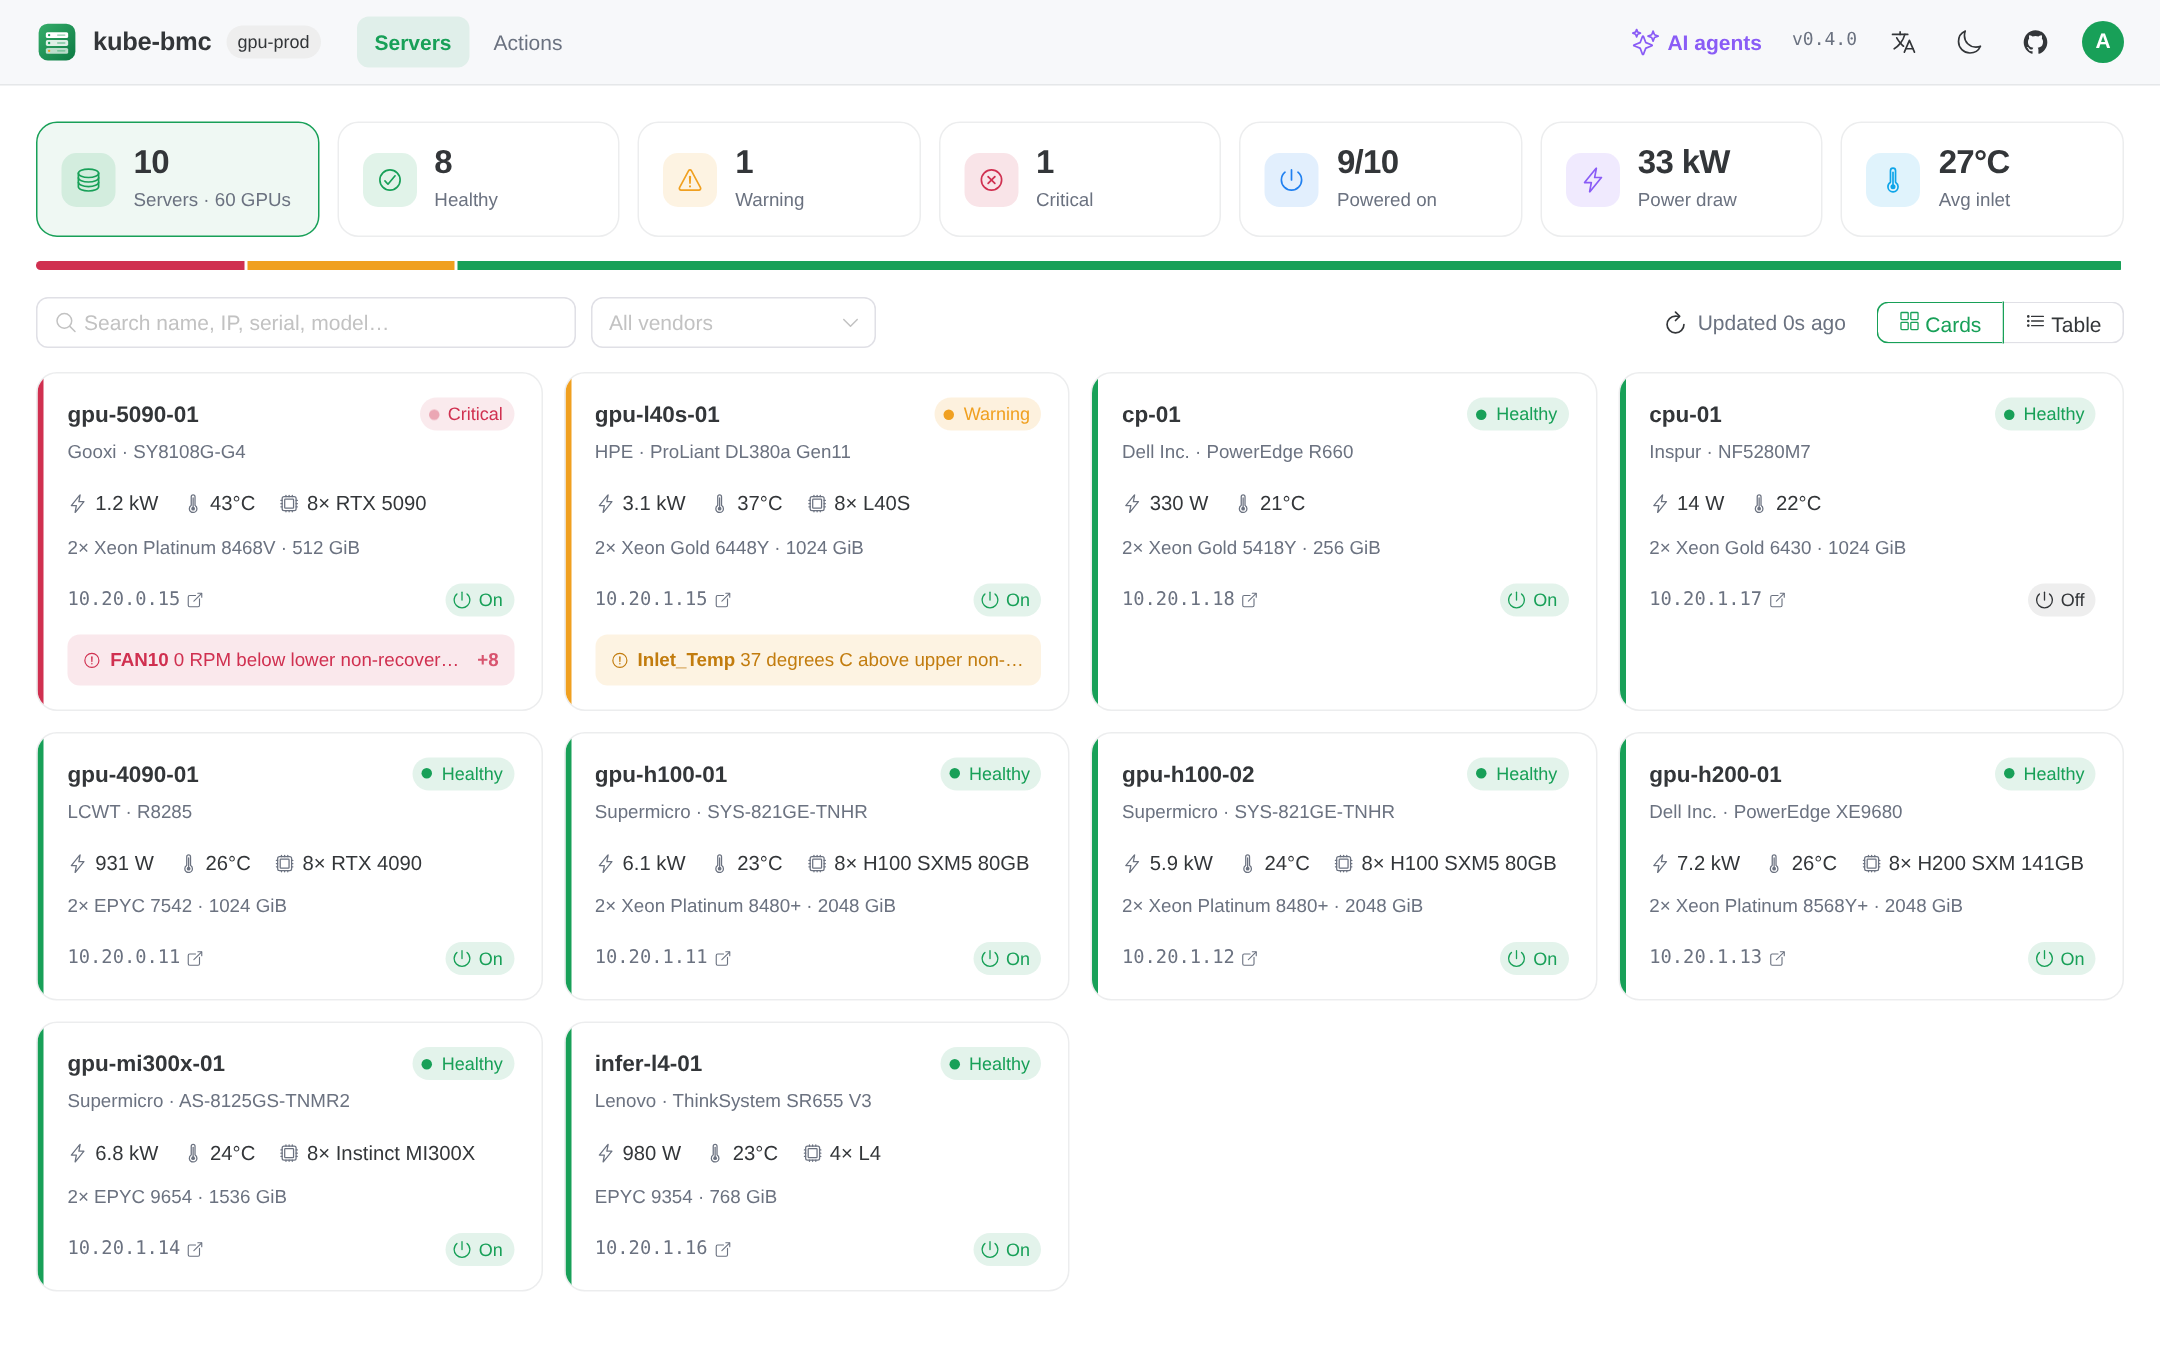Toggle dark mode moon icon
The width and height of the screenshot is (2160, 1350).
1969,42
